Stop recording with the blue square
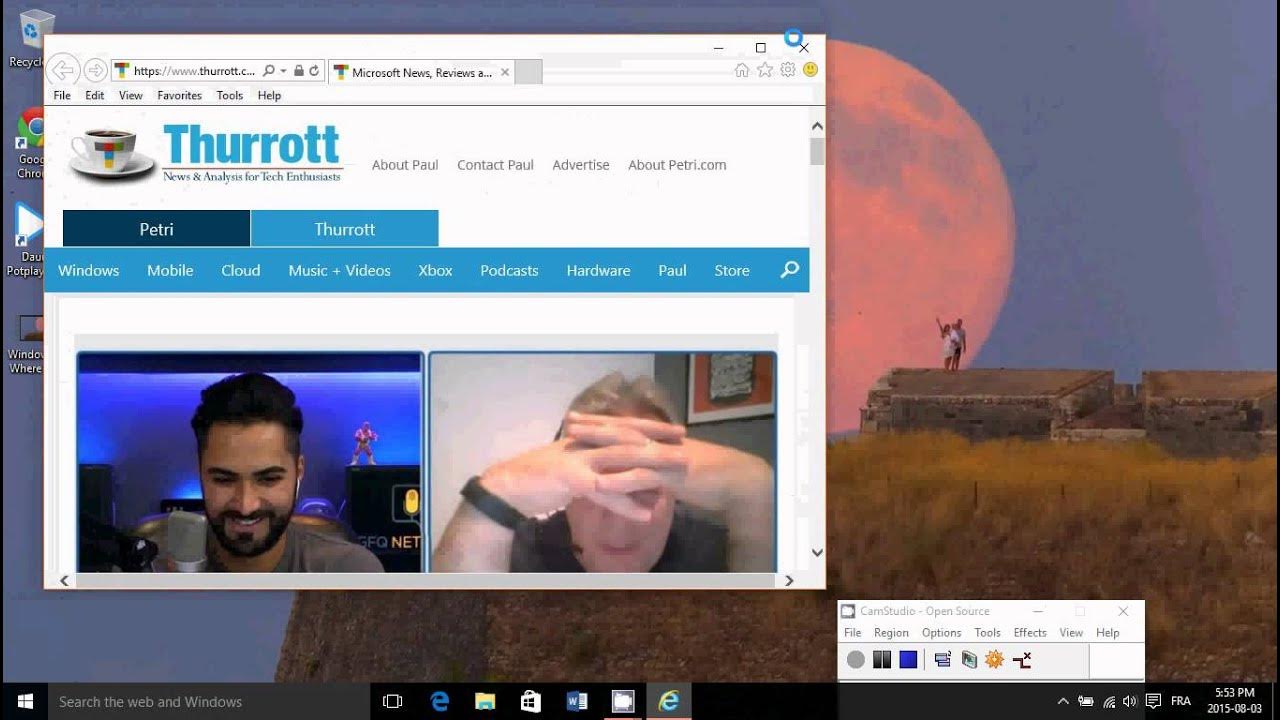This screenshot has width=1280, height=720. click(x=908, y=660)
